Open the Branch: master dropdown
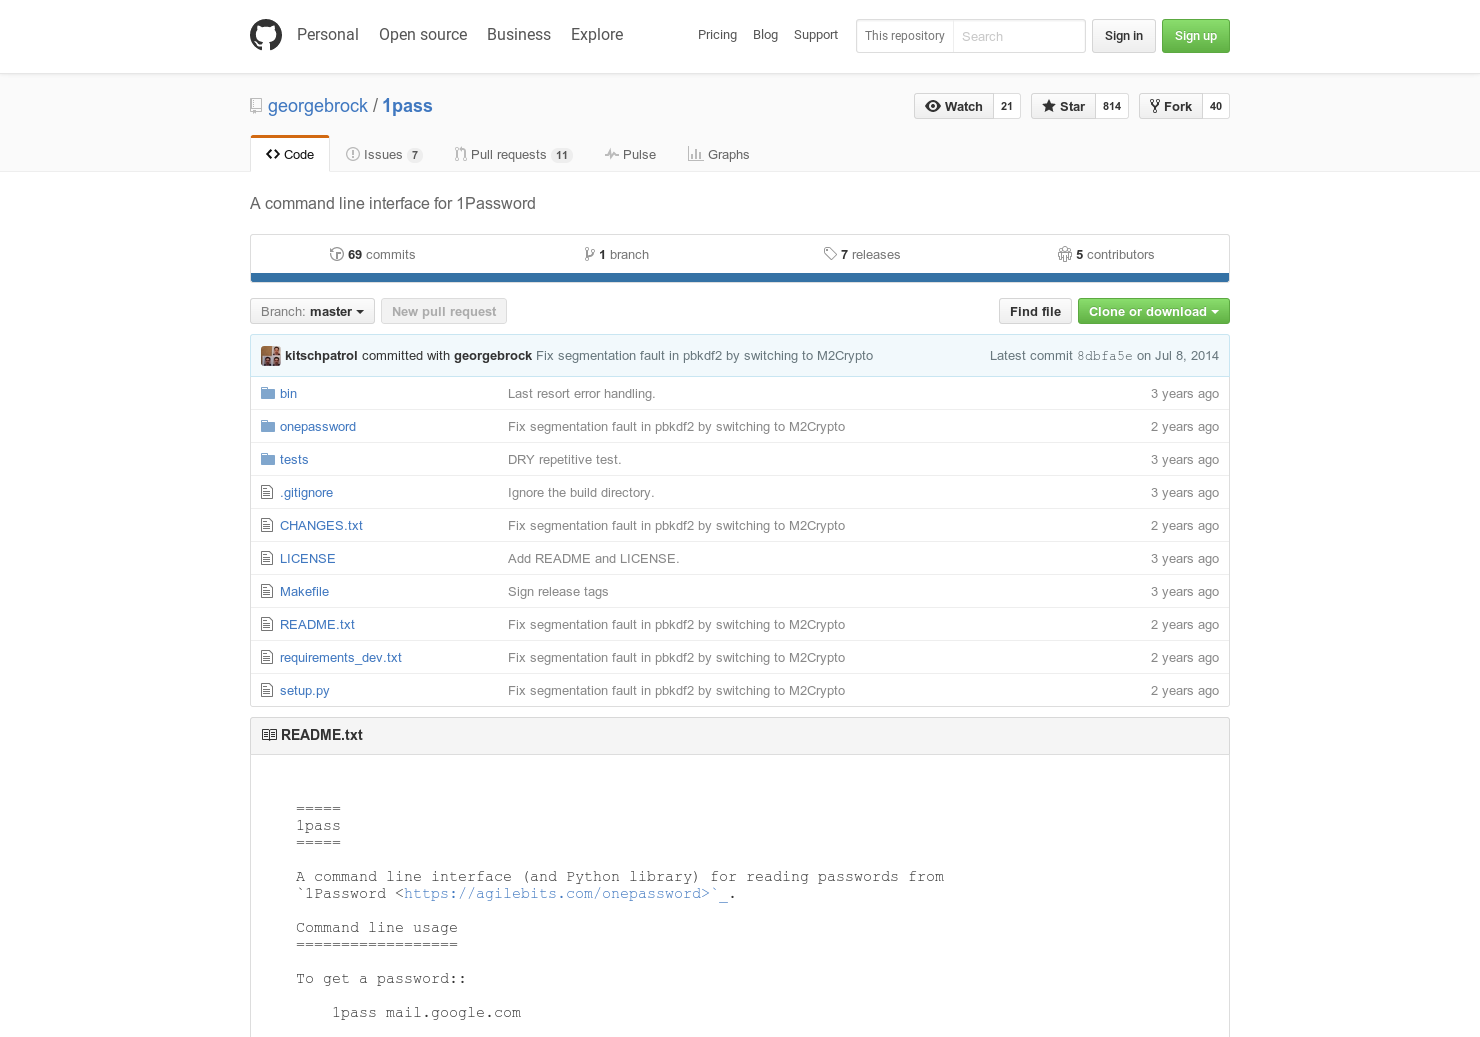 pos(312,311)
